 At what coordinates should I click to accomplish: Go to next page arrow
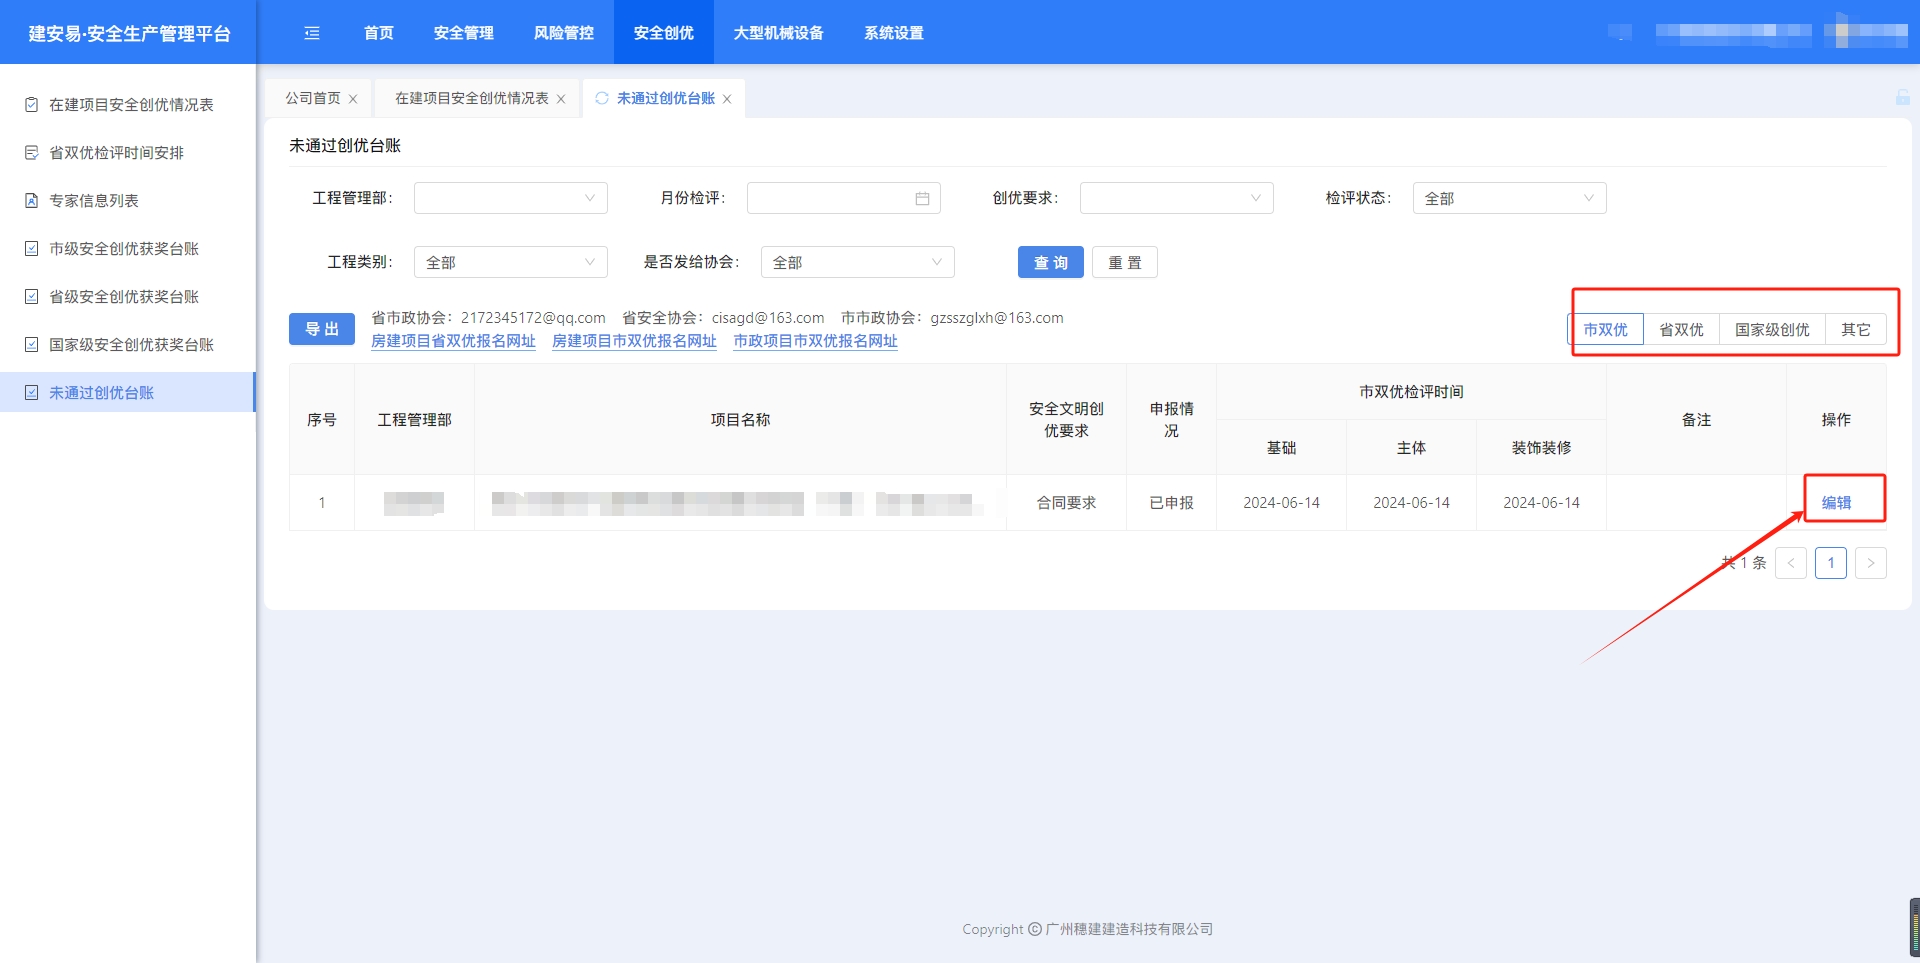pos(1870,563)
